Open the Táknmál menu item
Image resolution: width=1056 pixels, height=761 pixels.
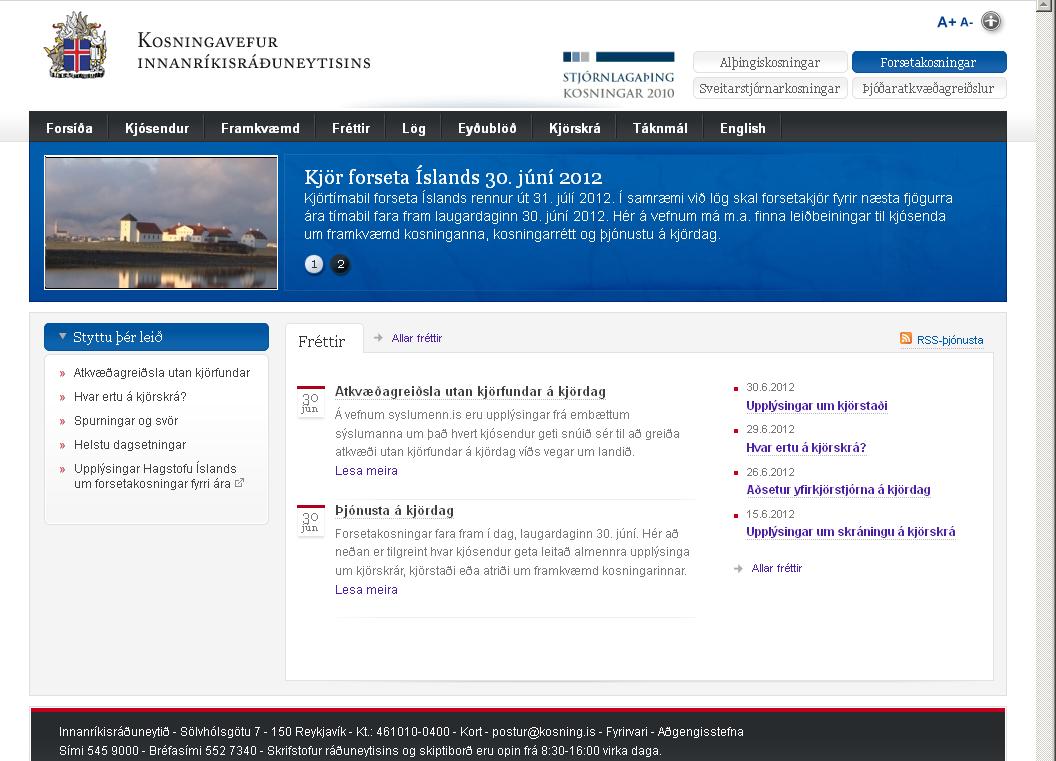pos(660,128)
